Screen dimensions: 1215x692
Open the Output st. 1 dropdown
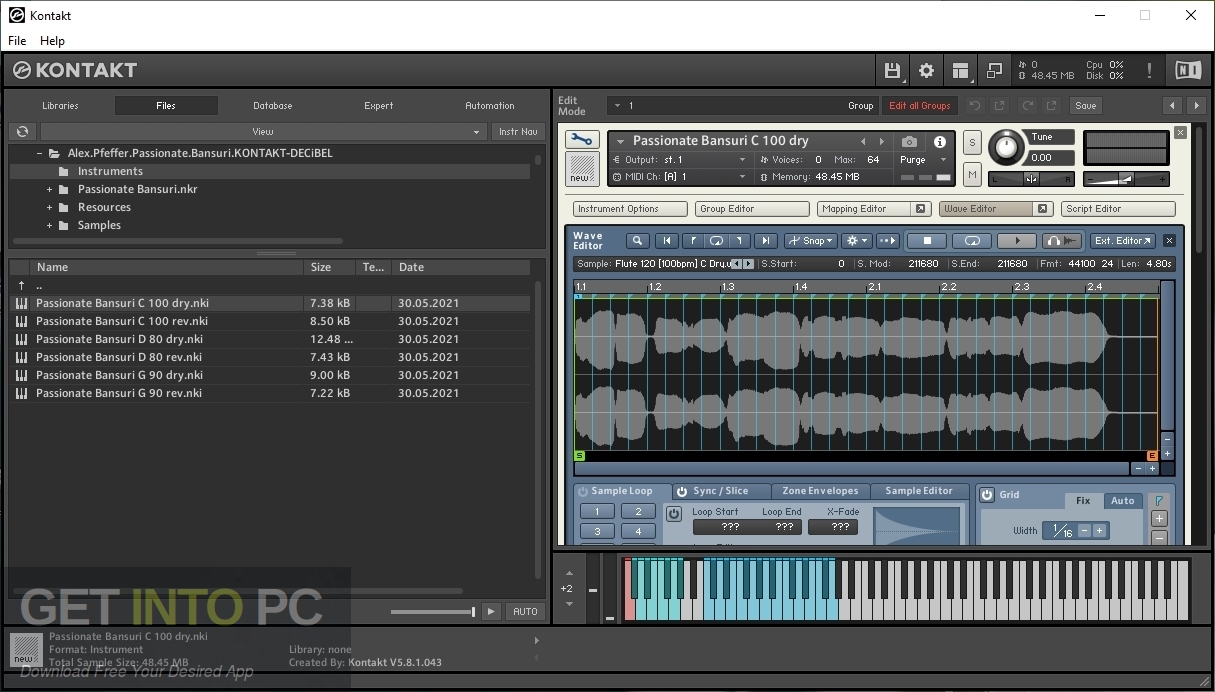tap(680, 160)
